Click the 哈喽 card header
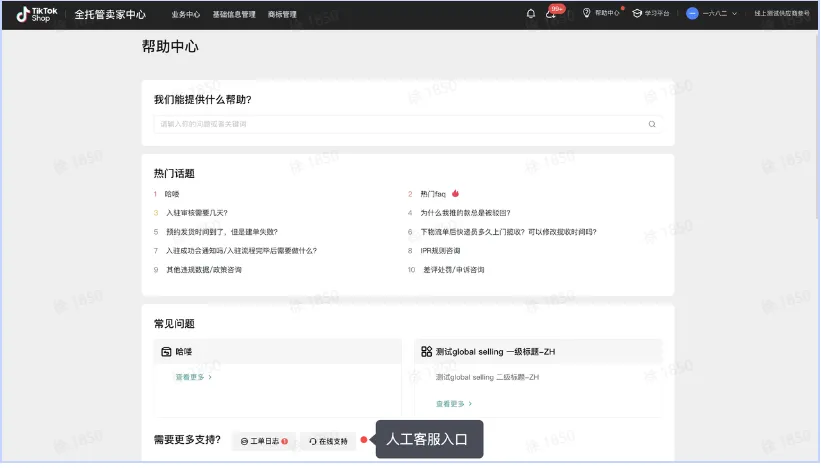This screenshot has height=468, width=821. pyautogui.click(x=278, y=352)
